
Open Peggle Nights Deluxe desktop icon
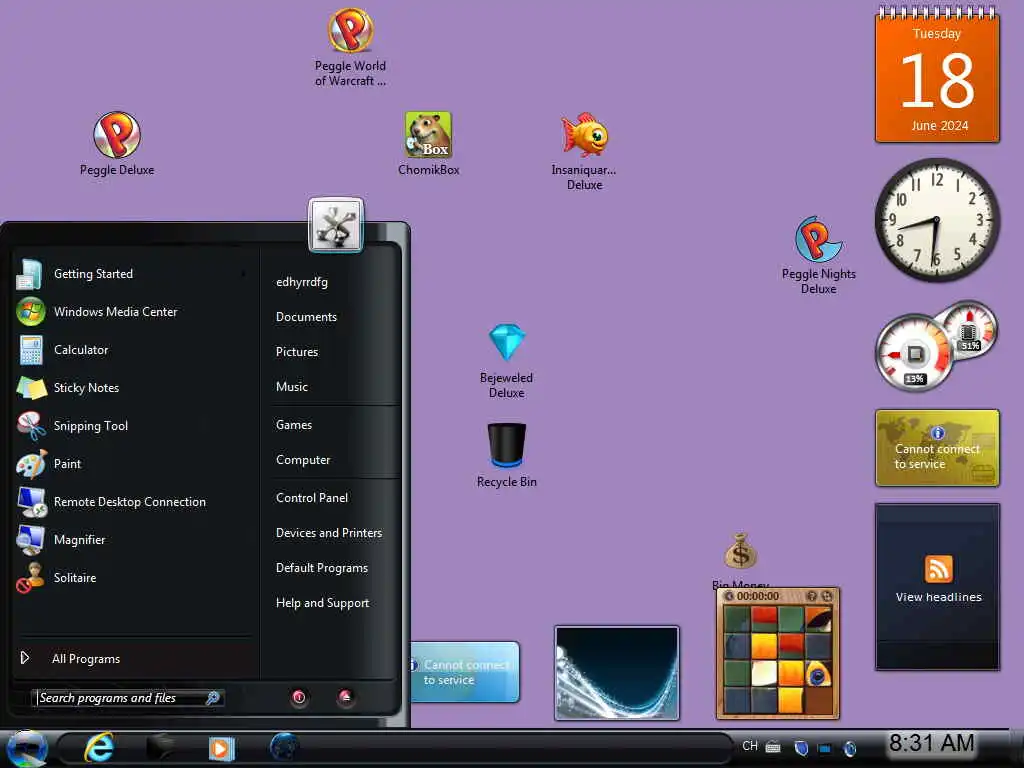[x=818, y=255]
